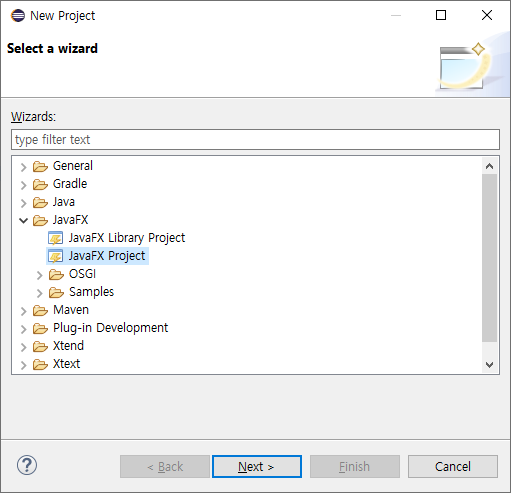Click the wizard list scrollbar thumb
This screenshot has height=493, width=511.
coord(489,258)
